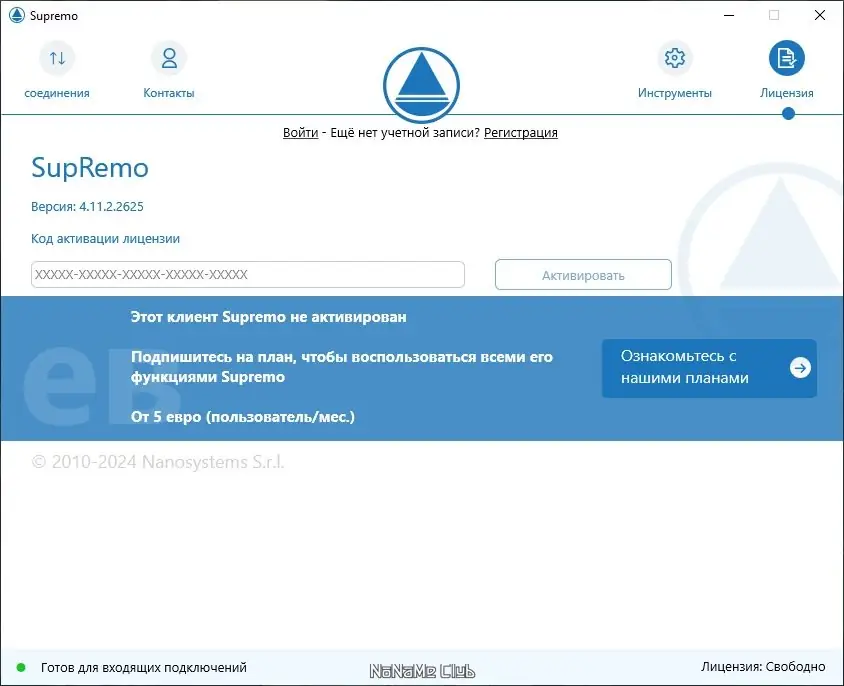
Task: Focus the license activation code field
Action: click(248, 275)
